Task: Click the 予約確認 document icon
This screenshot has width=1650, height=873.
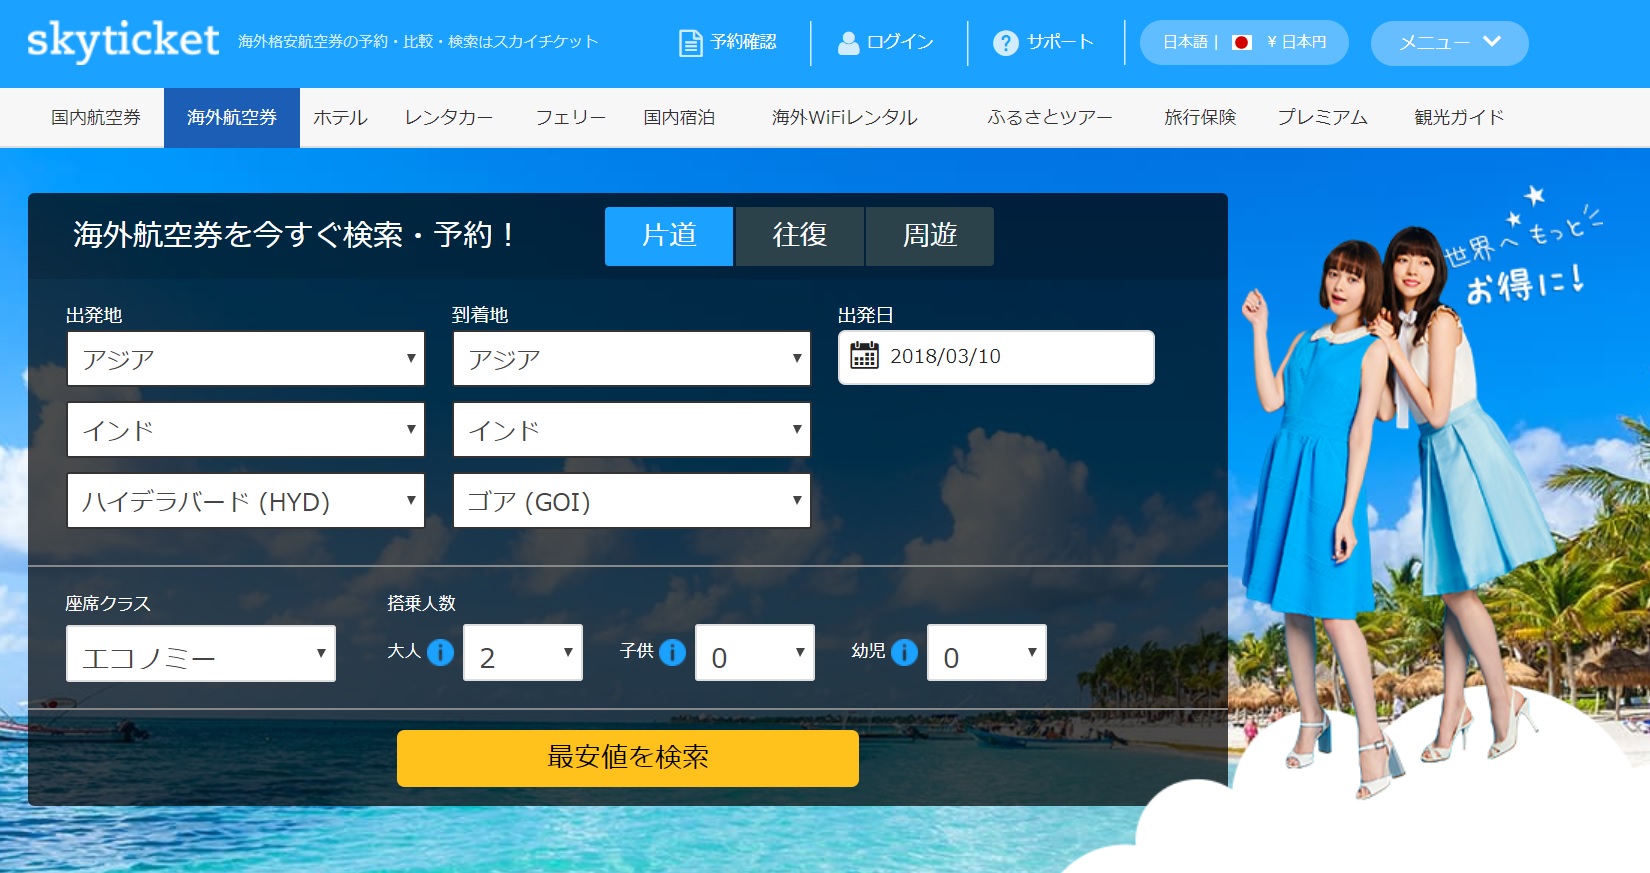Action: (690, 43)
